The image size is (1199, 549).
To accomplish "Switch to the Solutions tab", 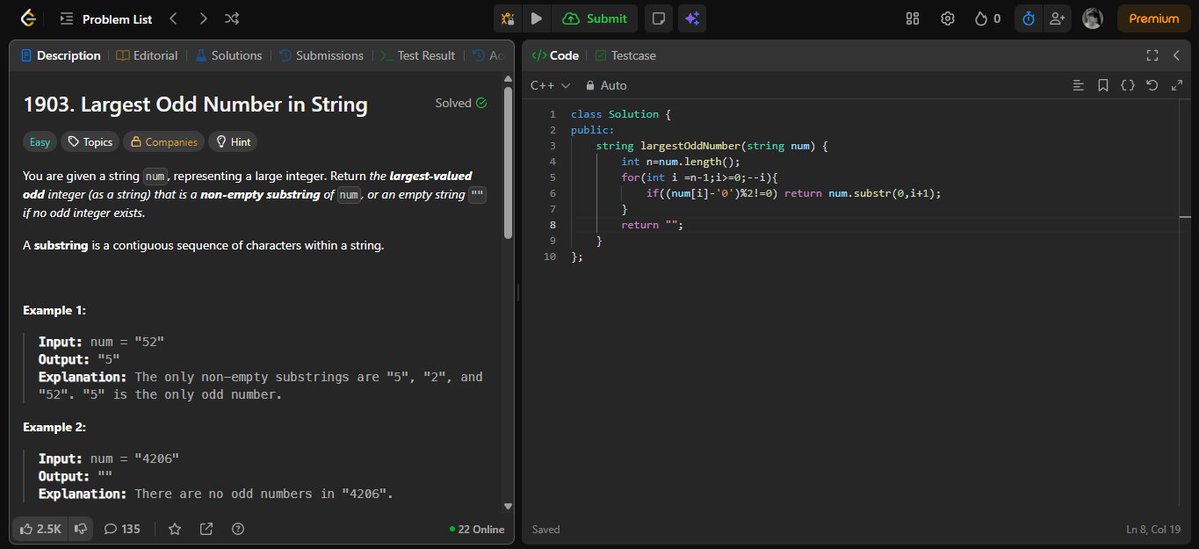I will (228, 56).
